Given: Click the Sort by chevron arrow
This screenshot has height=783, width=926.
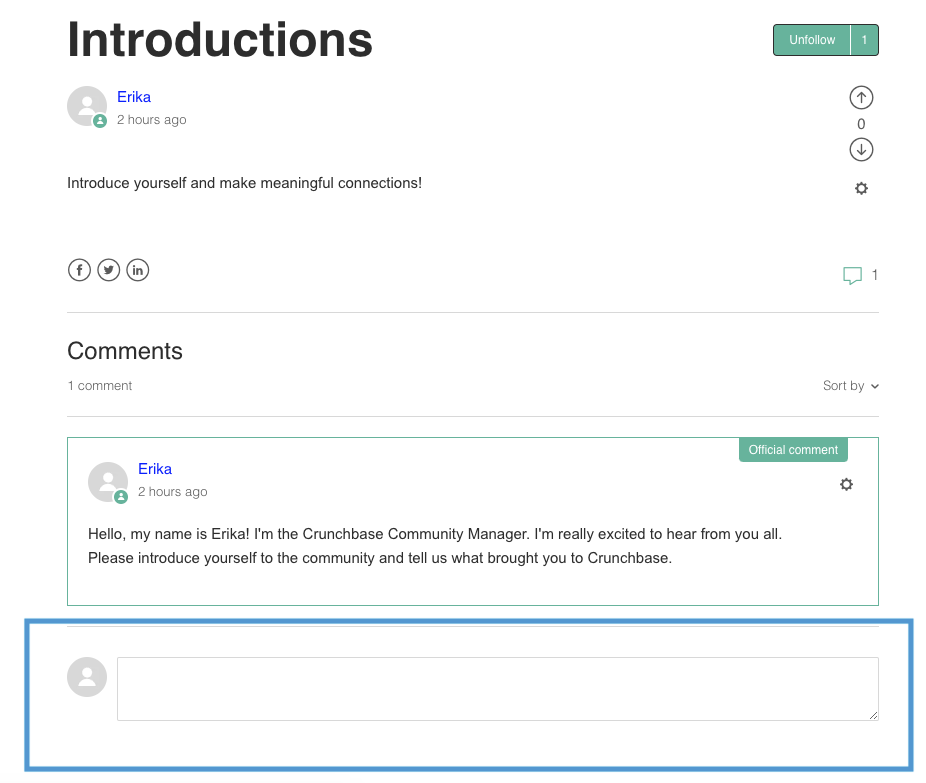Looking at the screenshot, I should (x=875, y=386).
